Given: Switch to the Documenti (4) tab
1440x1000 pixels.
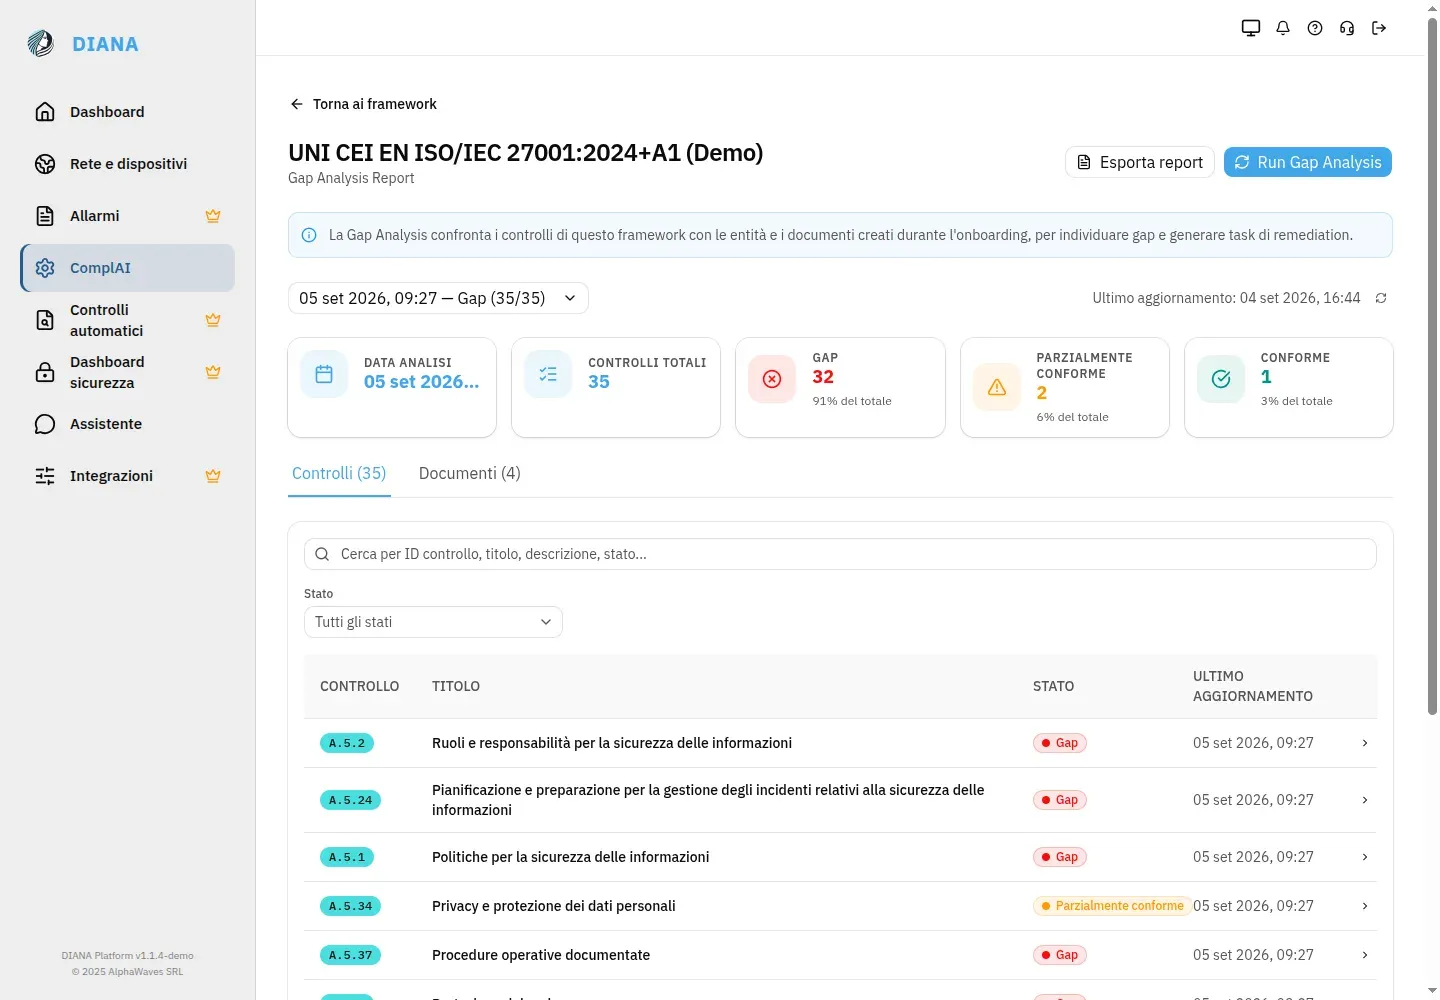Looking at the screenshot, I should pyautogui.click(x=469, y=473).
